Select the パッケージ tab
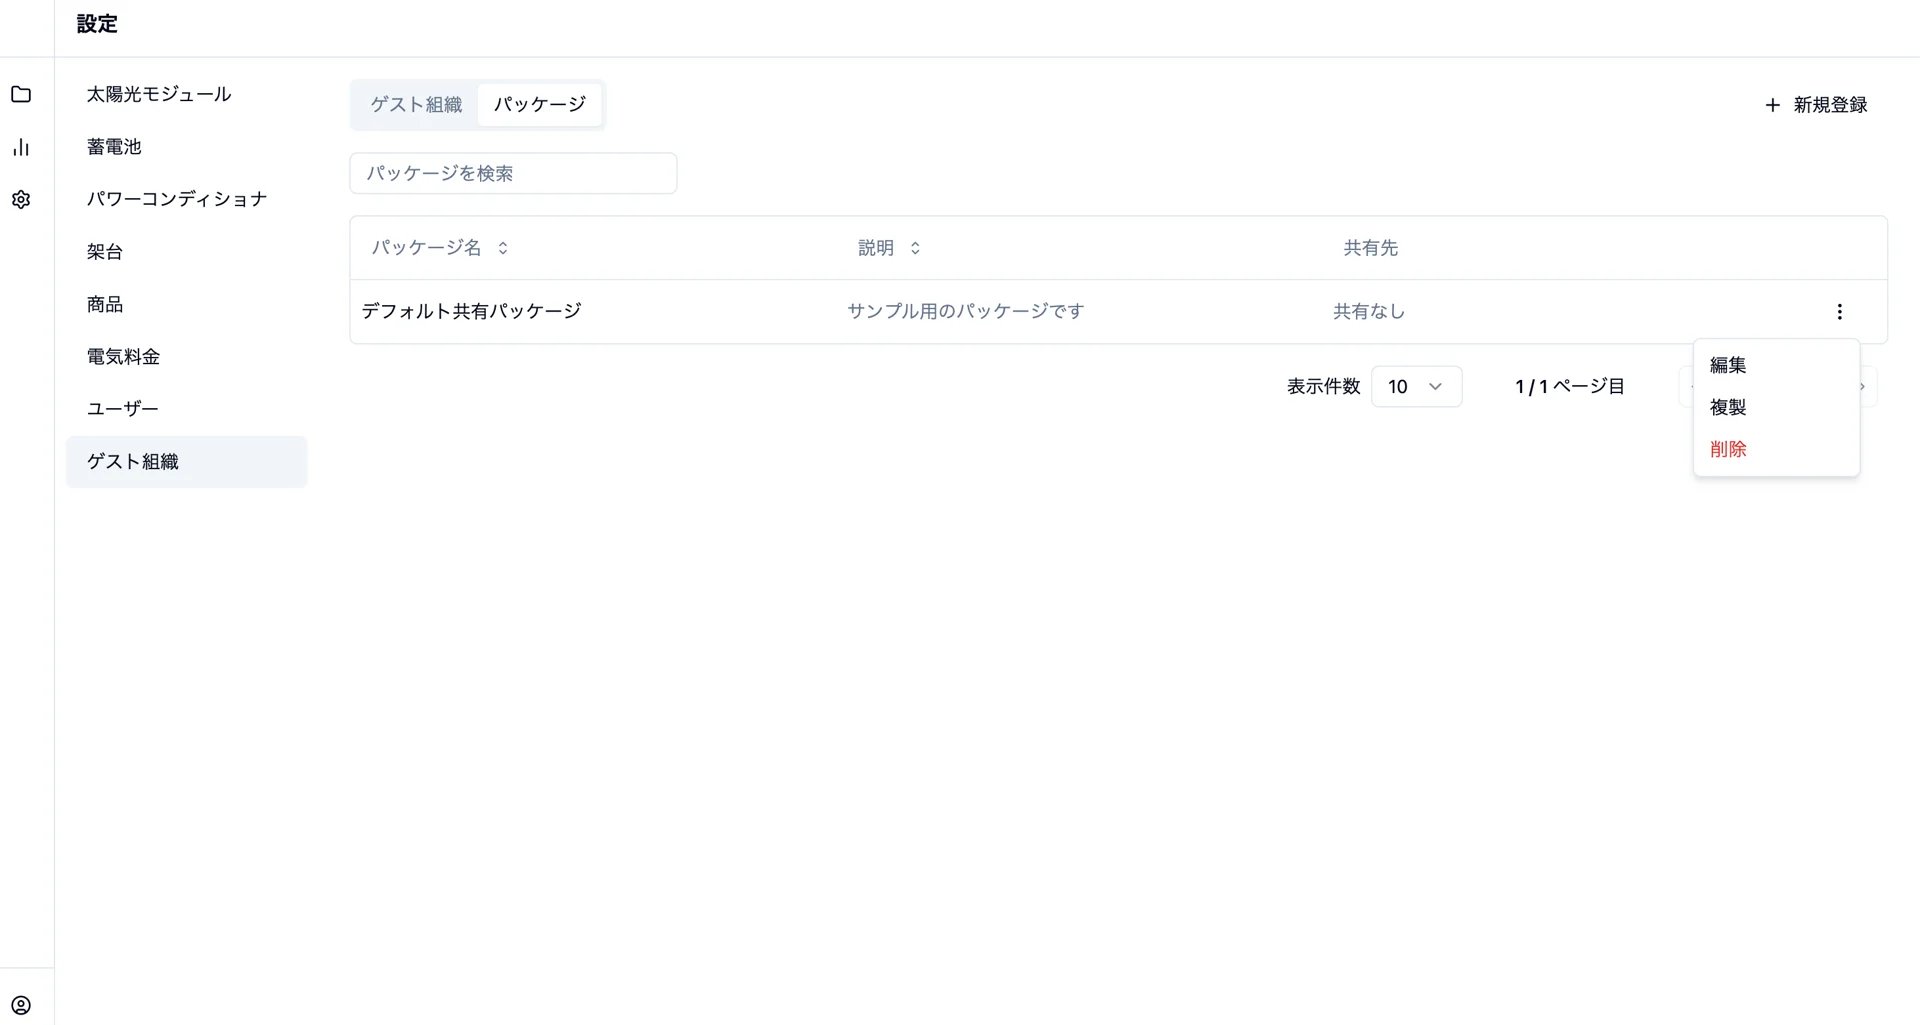The height and width of the screenshot is (1025, 1920). tap(540, 105)
